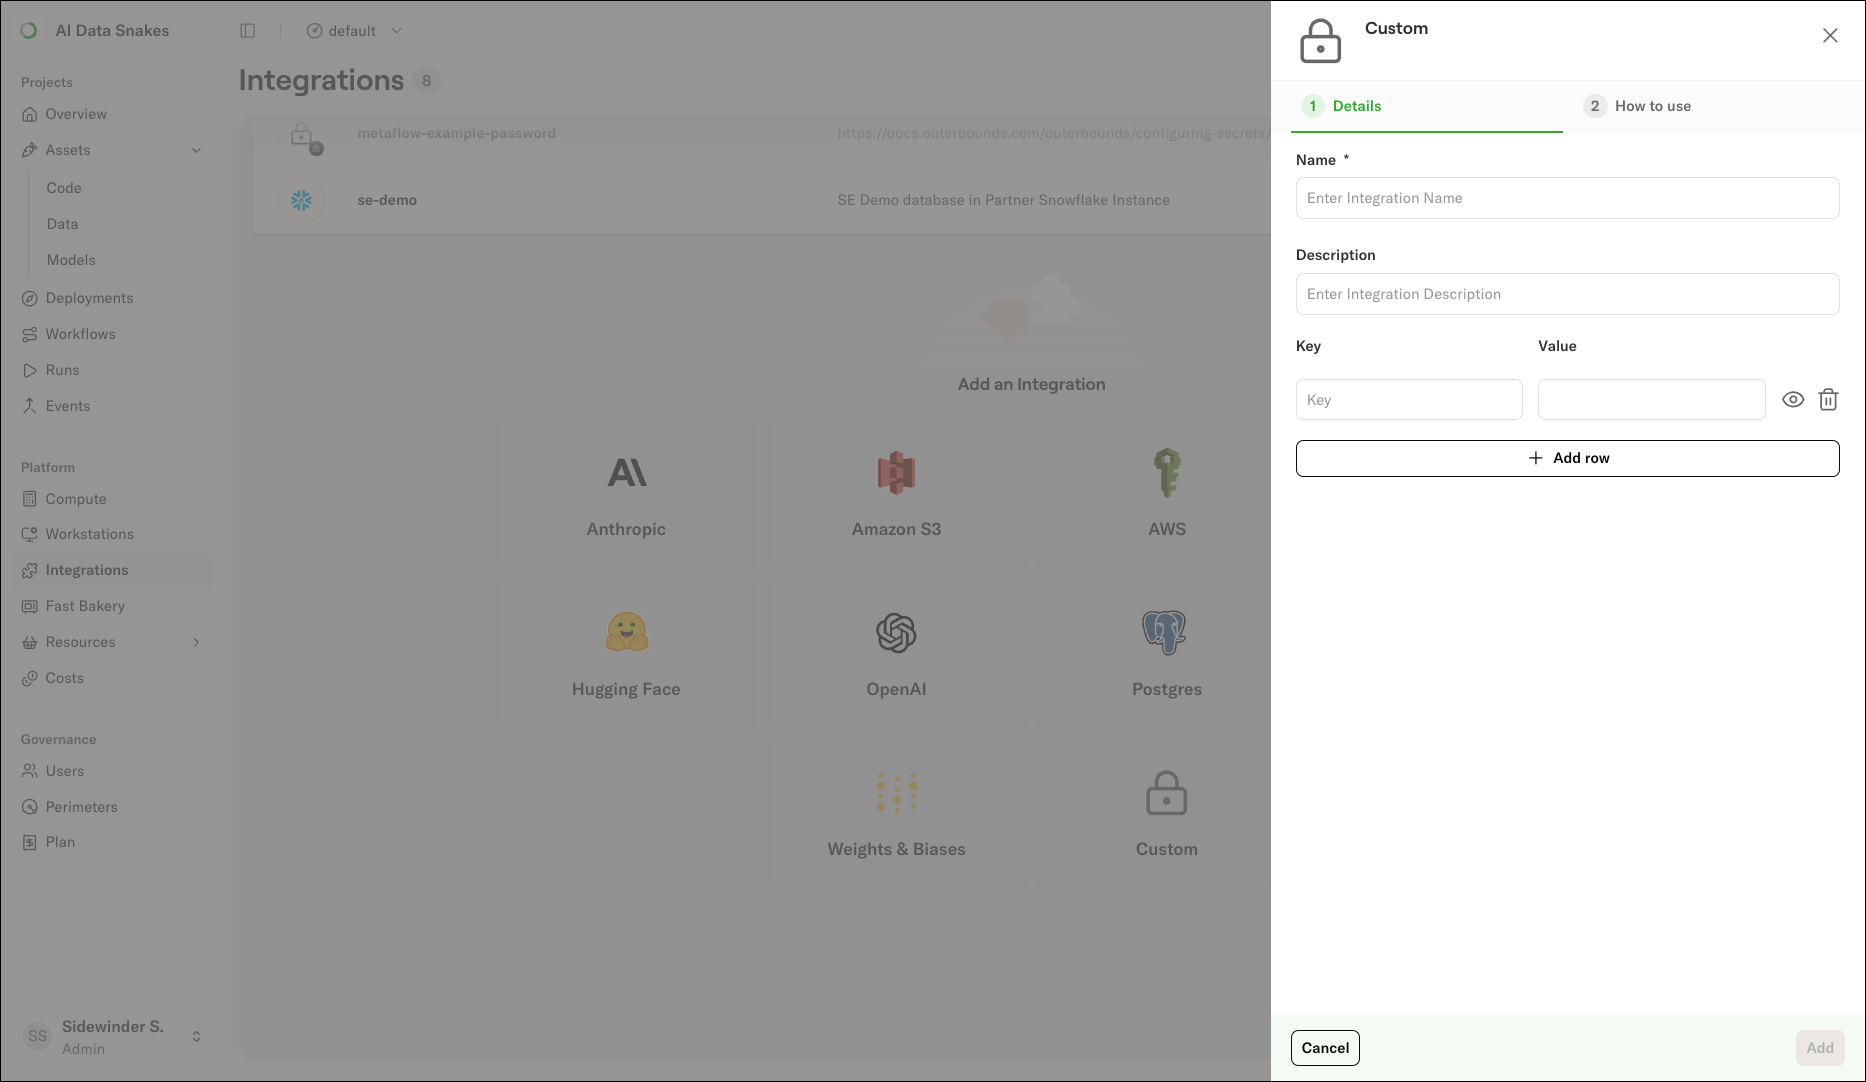The width and height of the screenshot is (1866, 1082).
Task: Click the SS user avatar
Action: point(37,1037)
